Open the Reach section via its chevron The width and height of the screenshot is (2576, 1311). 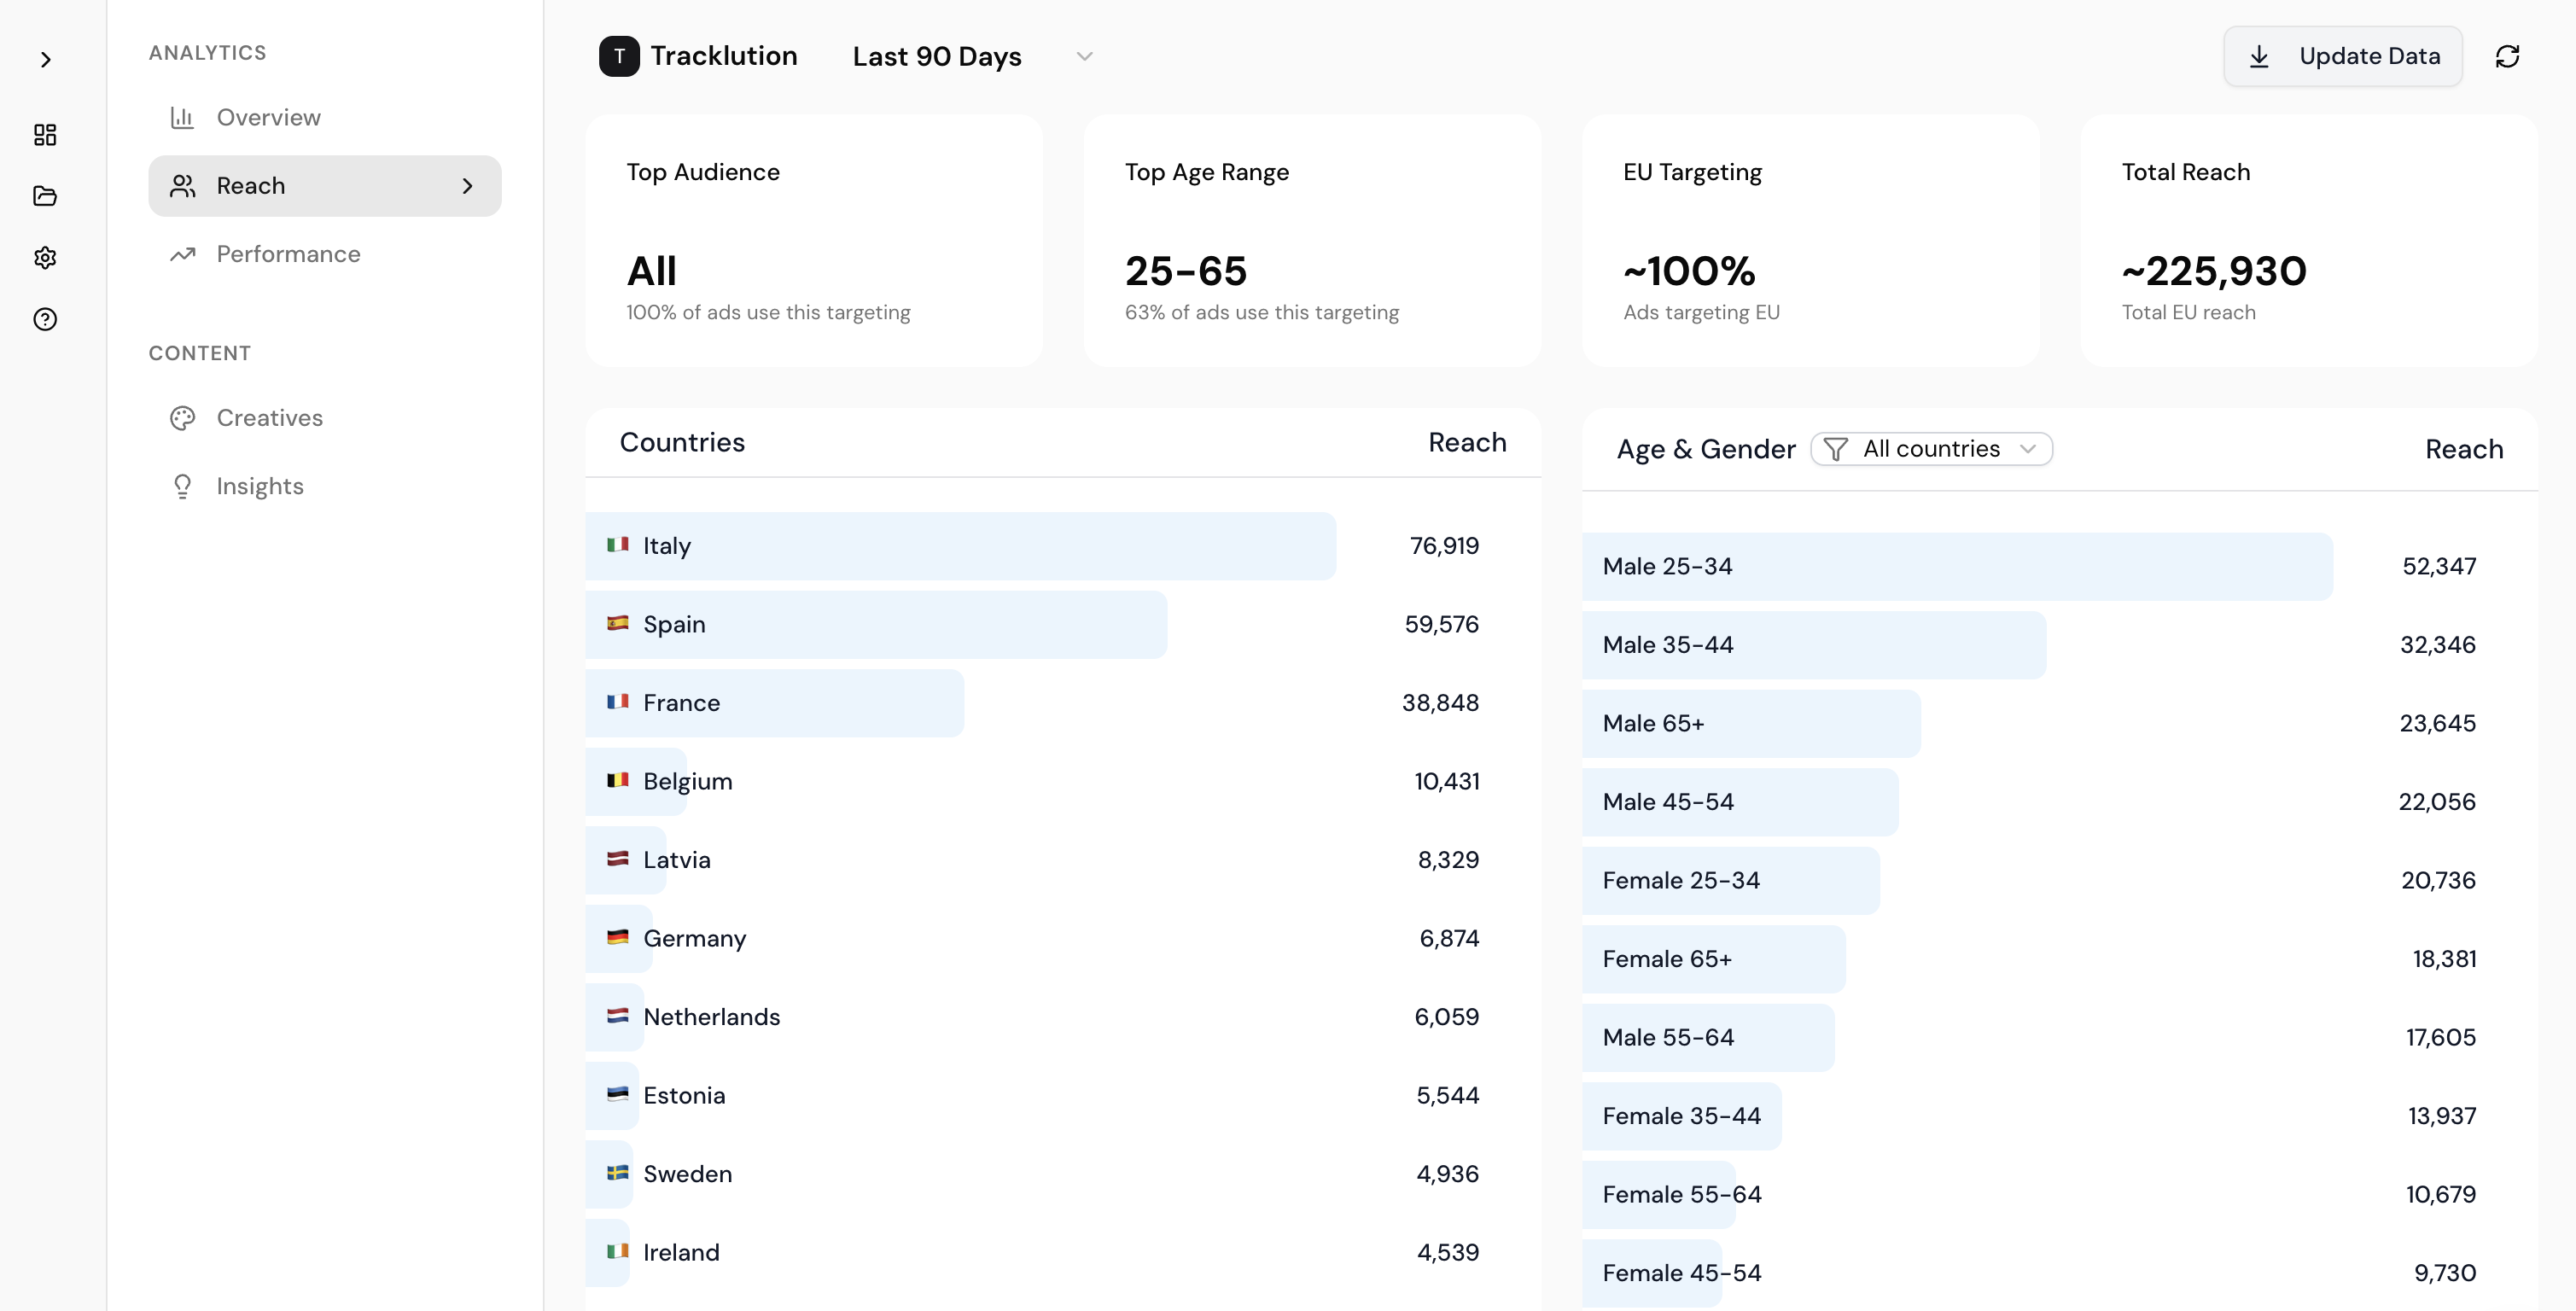click(x=467, y=186)
